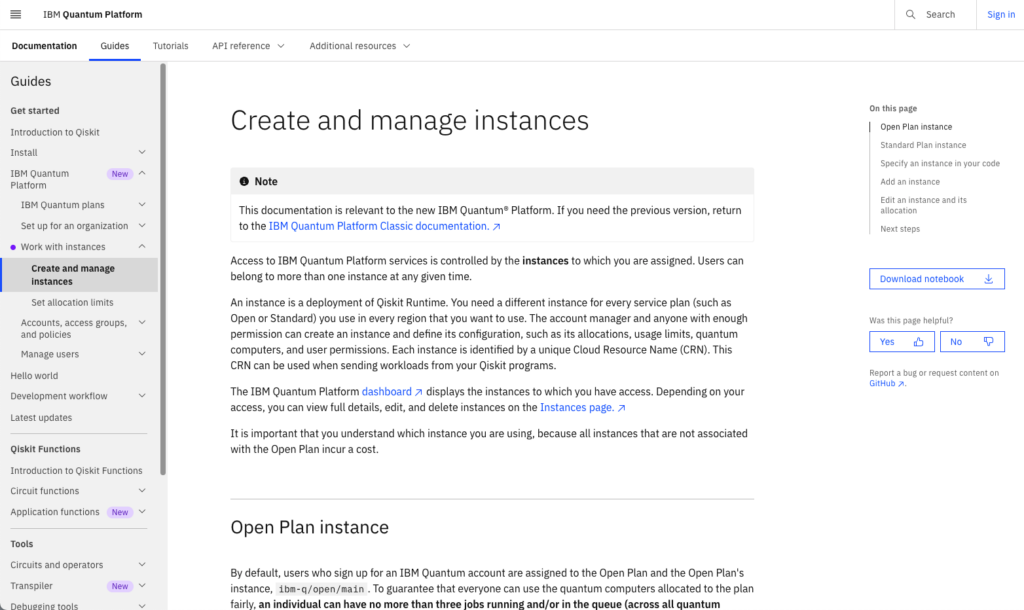This screenshot has height=610, width=1024.
Task: Click the Note info icon
Action: point(244,182)
